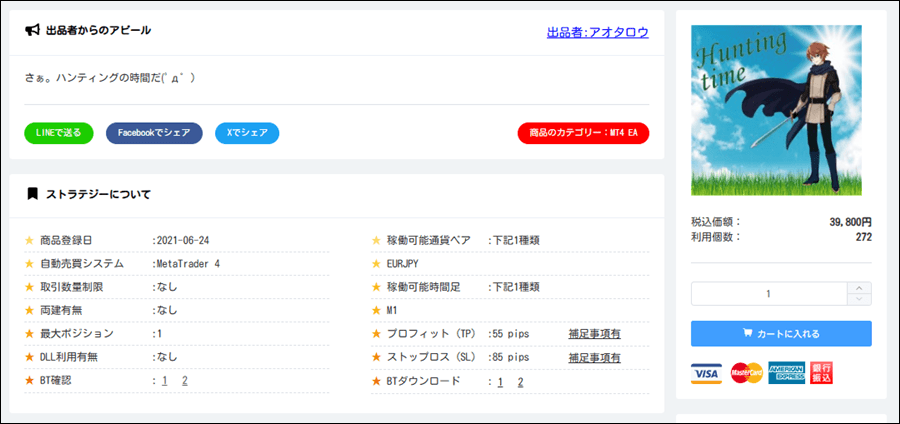Click the value :85 pips
Image resolution: width=900 pixels, height=424 pixels.
pyautogui.click(x=509, y=357)
